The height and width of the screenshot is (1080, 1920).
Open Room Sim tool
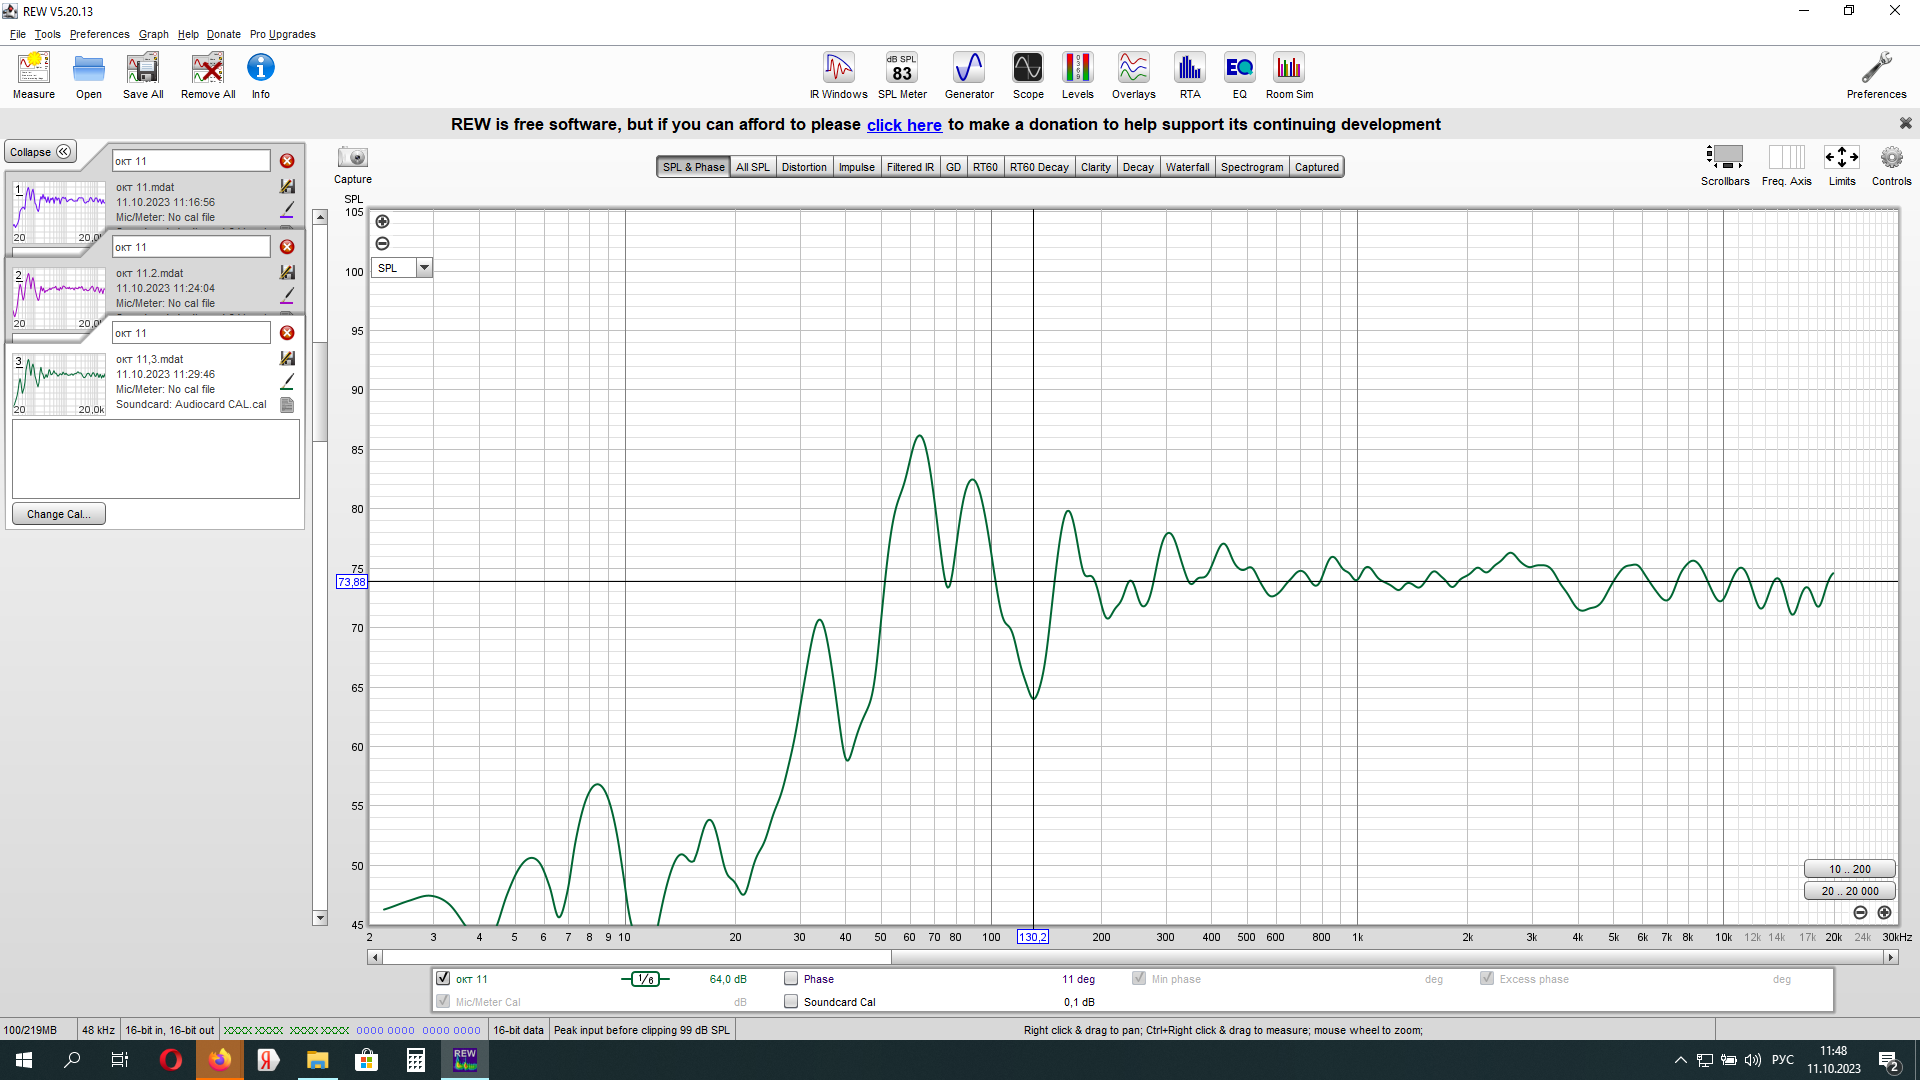1290,76
